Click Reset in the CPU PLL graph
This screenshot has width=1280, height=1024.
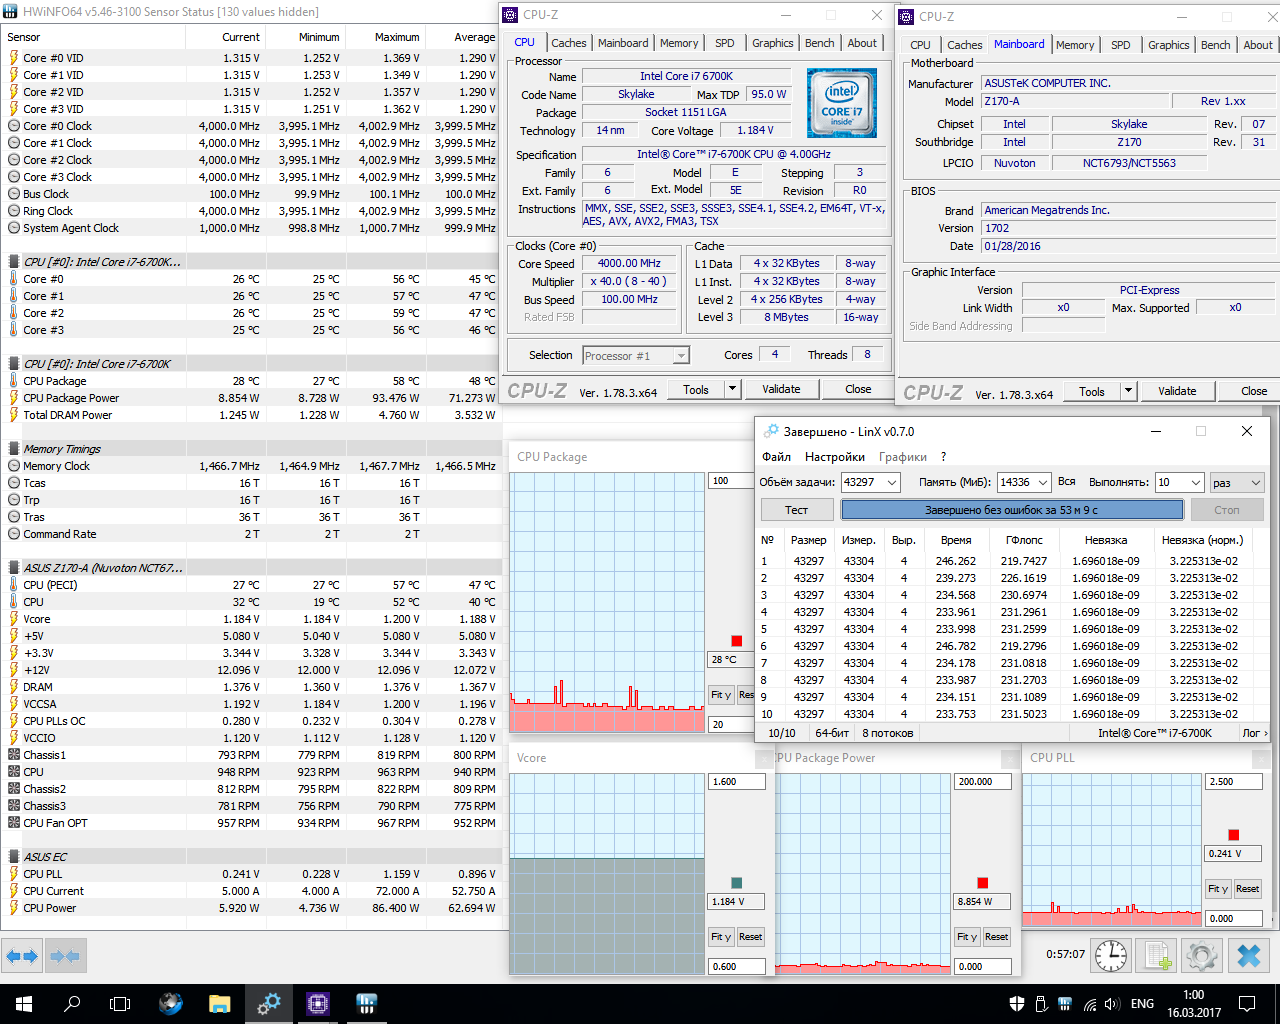tap(1247, 888)
